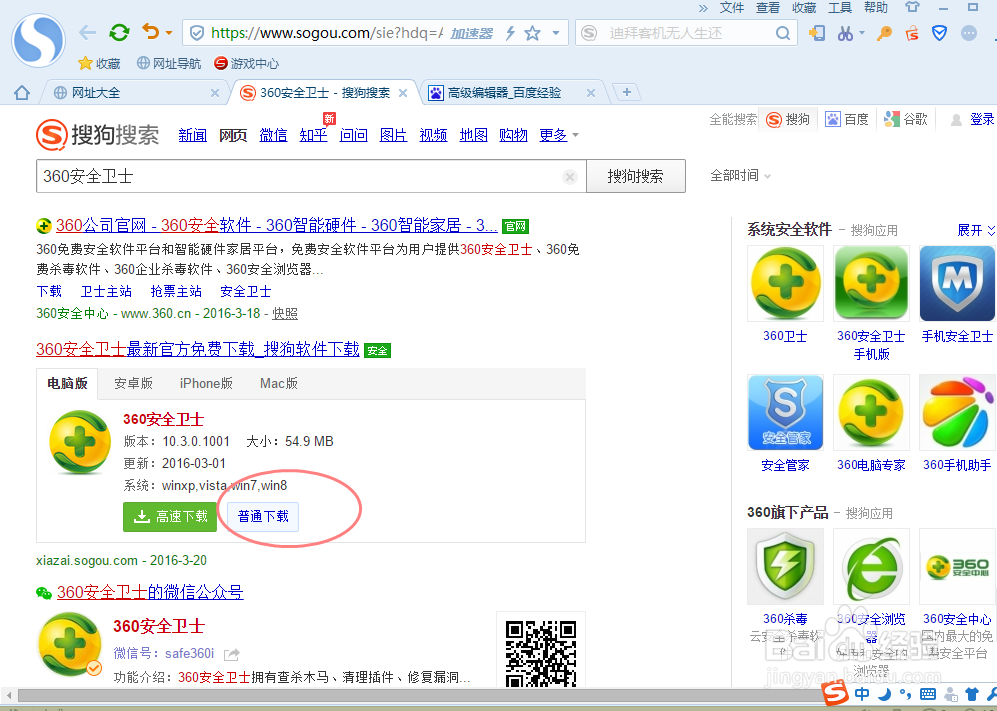This screenshot has width=997, height=711.
Task: Clear search query with X icon
Action: click(570, 177)
